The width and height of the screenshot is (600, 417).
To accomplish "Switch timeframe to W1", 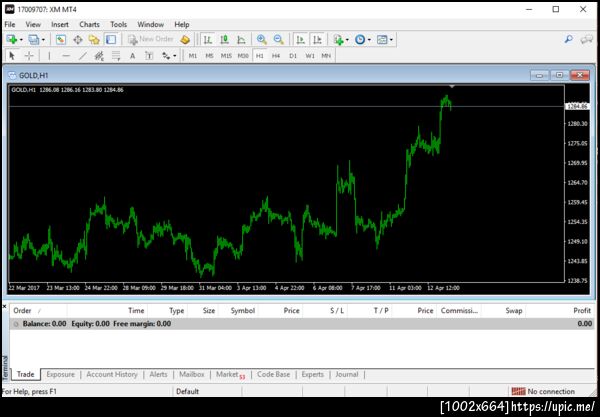I will click(310, 56).
